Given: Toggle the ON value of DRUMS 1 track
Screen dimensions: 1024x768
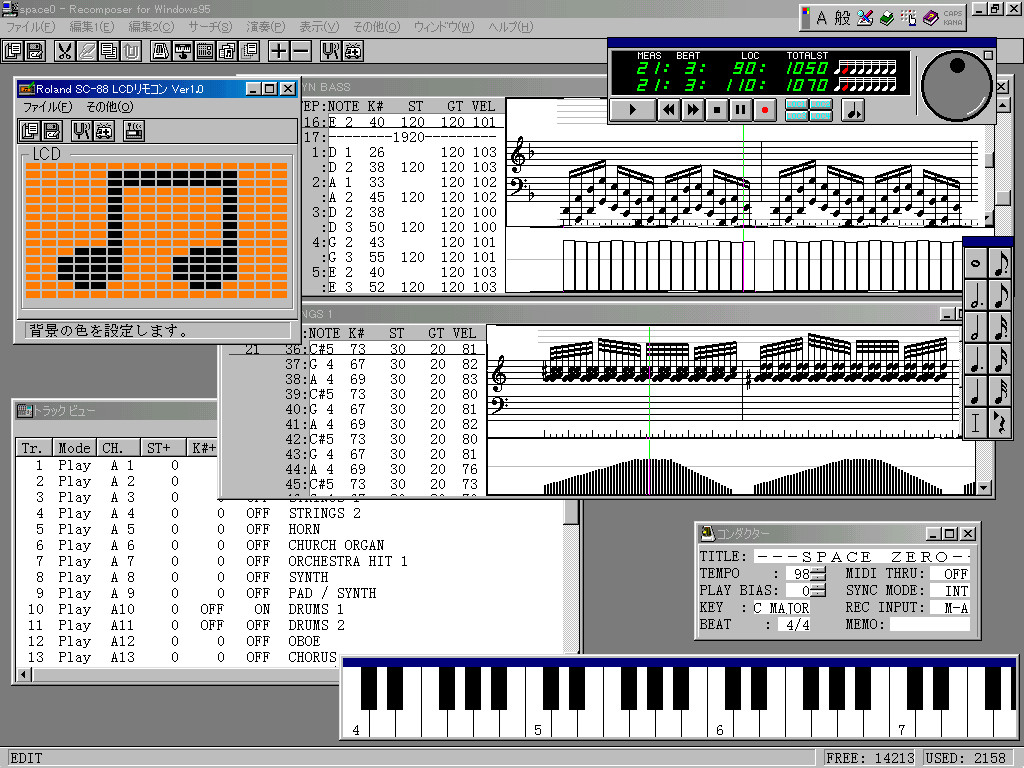Looking at the screenshot, I should pos(262,609).
